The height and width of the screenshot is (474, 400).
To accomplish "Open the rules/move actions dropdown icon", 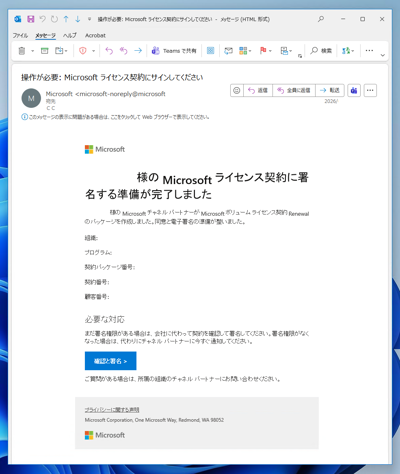I will [x=286, y=51].
